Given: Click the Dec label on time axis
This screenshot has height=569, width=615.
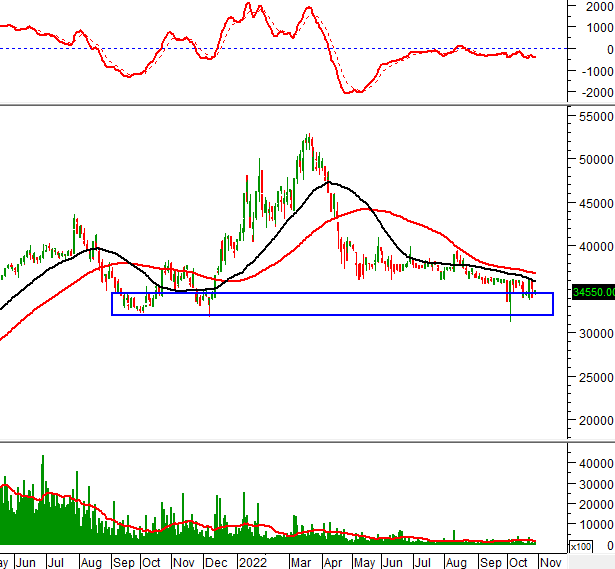Looking at the screenshot, I should click(216, 562).
